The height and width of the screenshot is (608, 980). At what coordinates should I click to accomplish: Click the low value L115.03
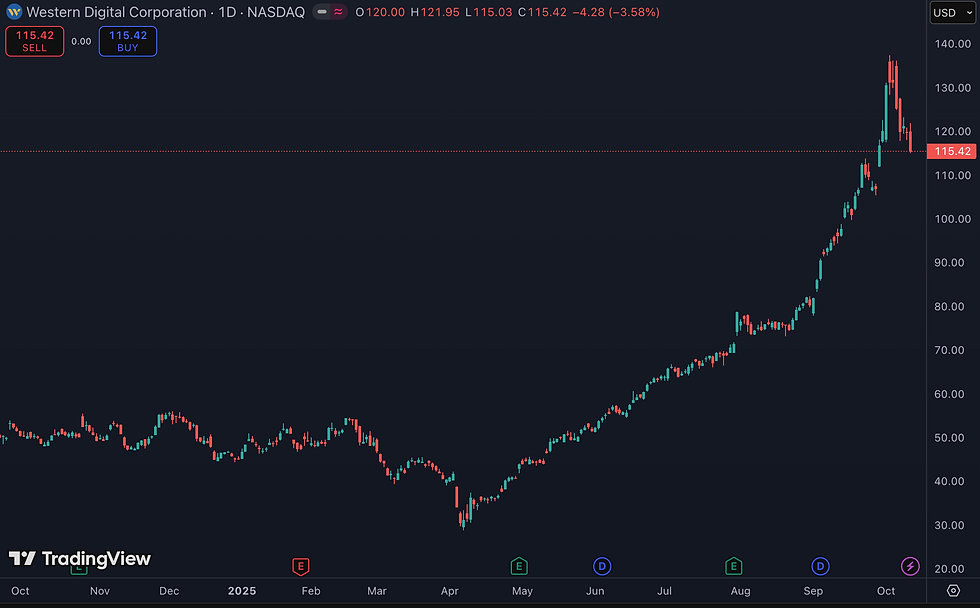click(x=489, y=12)
